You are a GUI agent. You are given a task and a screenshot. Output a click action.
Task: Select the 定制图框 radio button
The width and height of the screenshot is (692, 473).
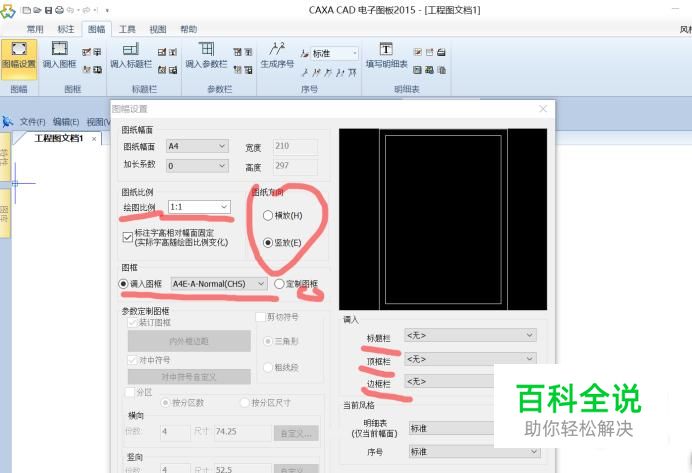[279, 284]
